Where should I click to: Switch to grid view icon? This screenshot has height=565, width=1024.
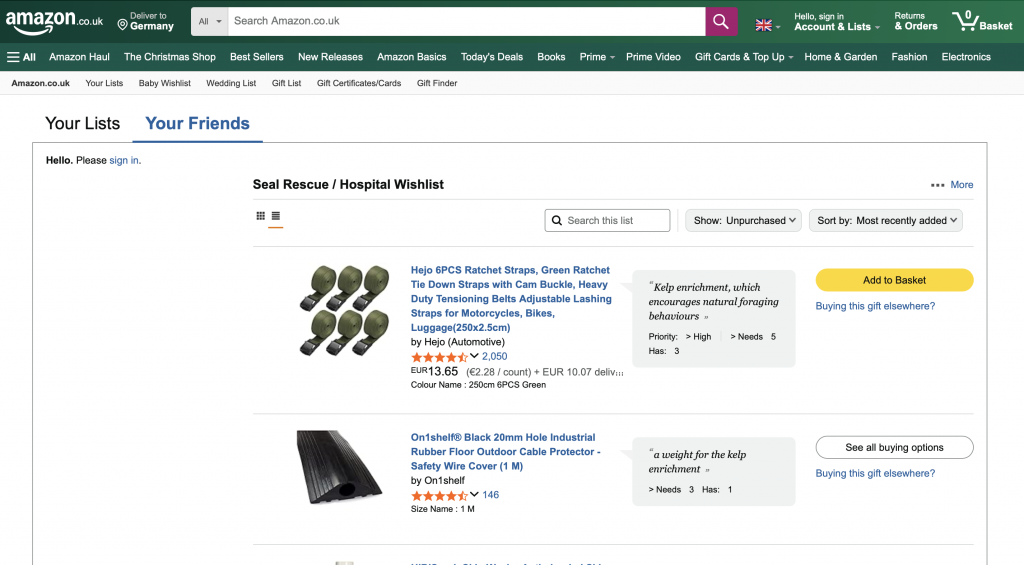click(x=261, y=216)
